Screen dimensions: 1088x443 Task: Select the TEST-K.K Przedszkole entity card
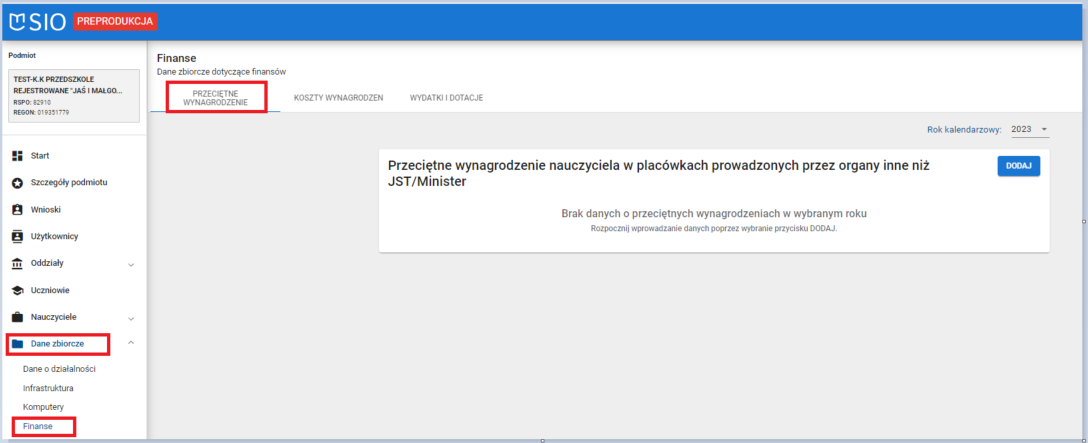click(74, 96)
